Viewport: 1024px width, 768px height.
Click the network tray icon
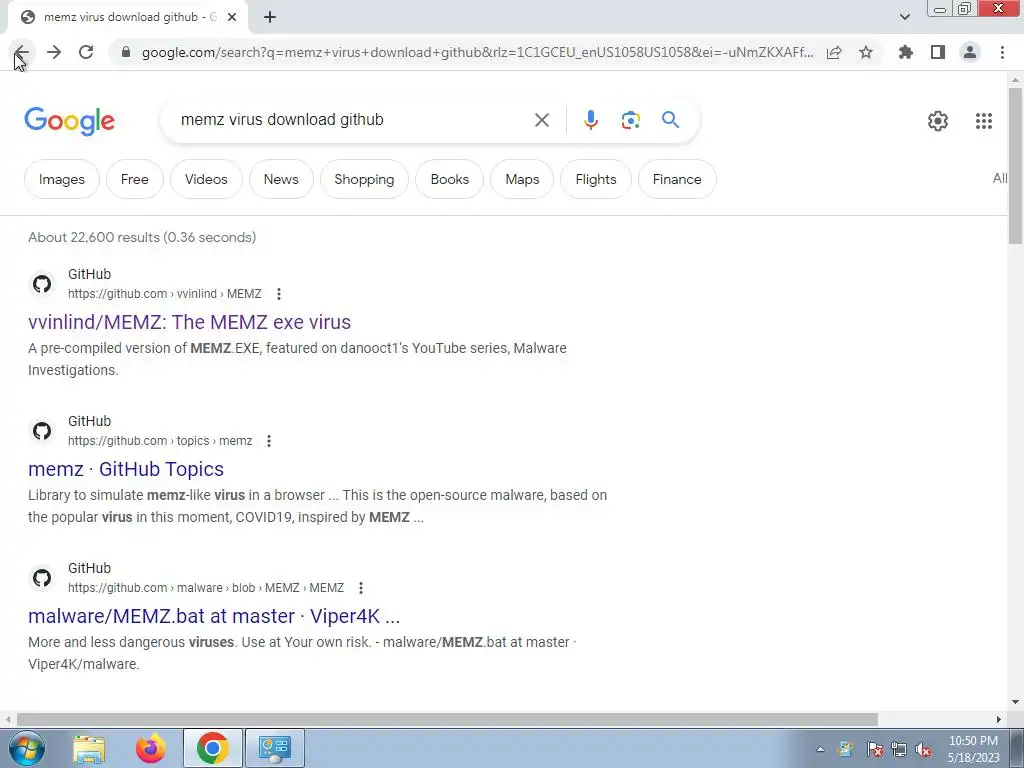(899, 749)
